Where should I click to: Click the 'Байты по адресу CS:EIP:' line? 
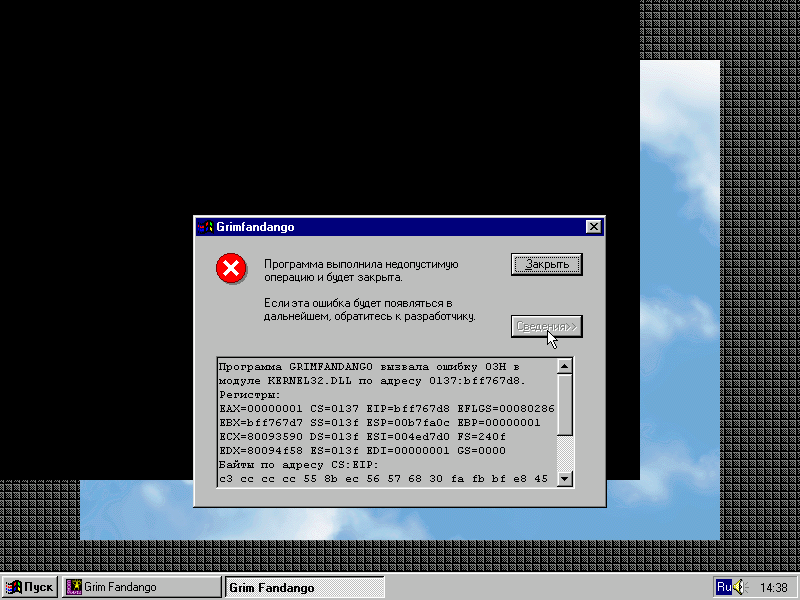298,465
